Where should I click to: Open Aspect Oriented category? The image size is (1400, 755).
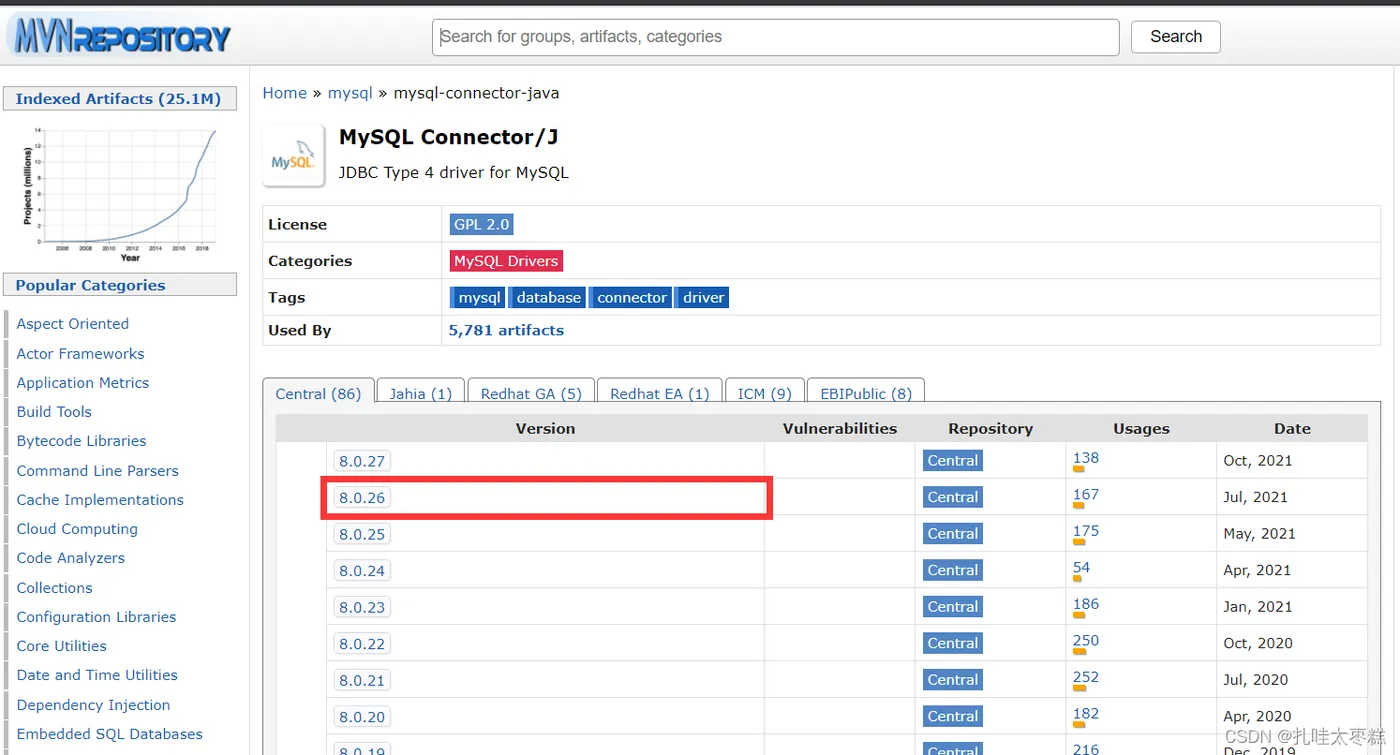[73, 324]
